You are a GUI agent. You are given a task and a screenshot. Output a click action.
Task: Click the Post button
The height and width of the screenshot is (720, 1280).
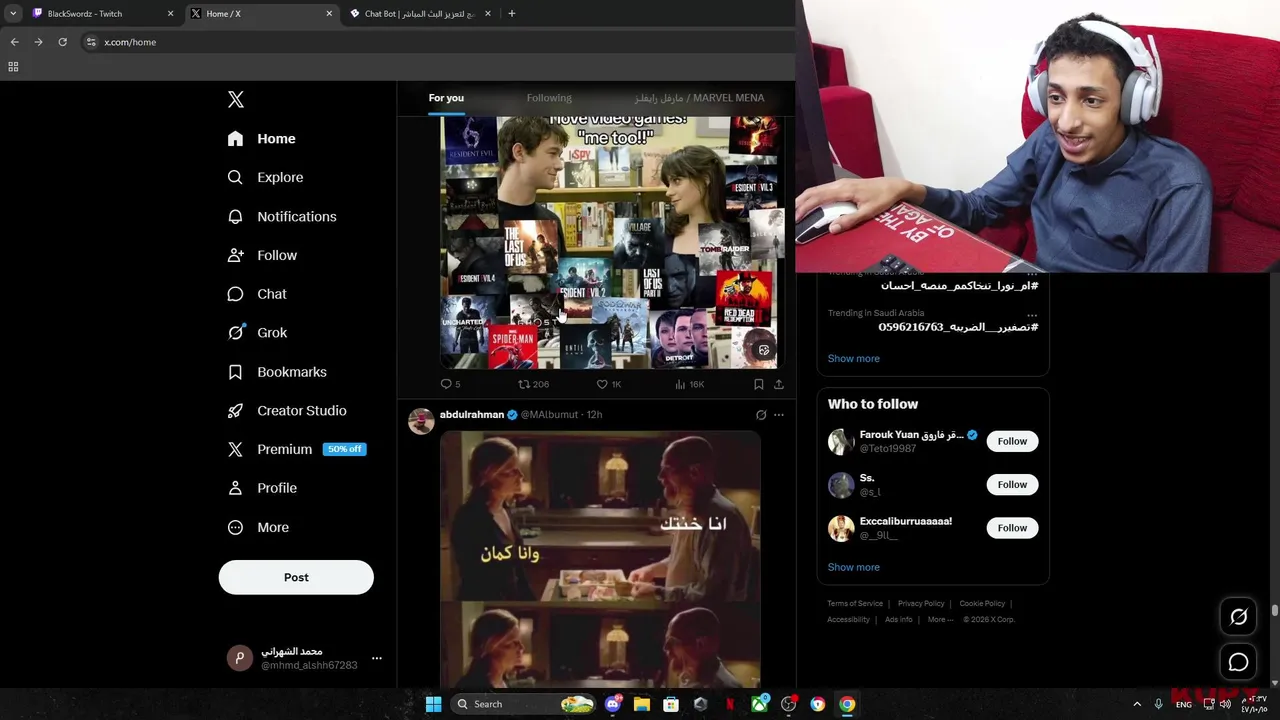tap(296, 577)
